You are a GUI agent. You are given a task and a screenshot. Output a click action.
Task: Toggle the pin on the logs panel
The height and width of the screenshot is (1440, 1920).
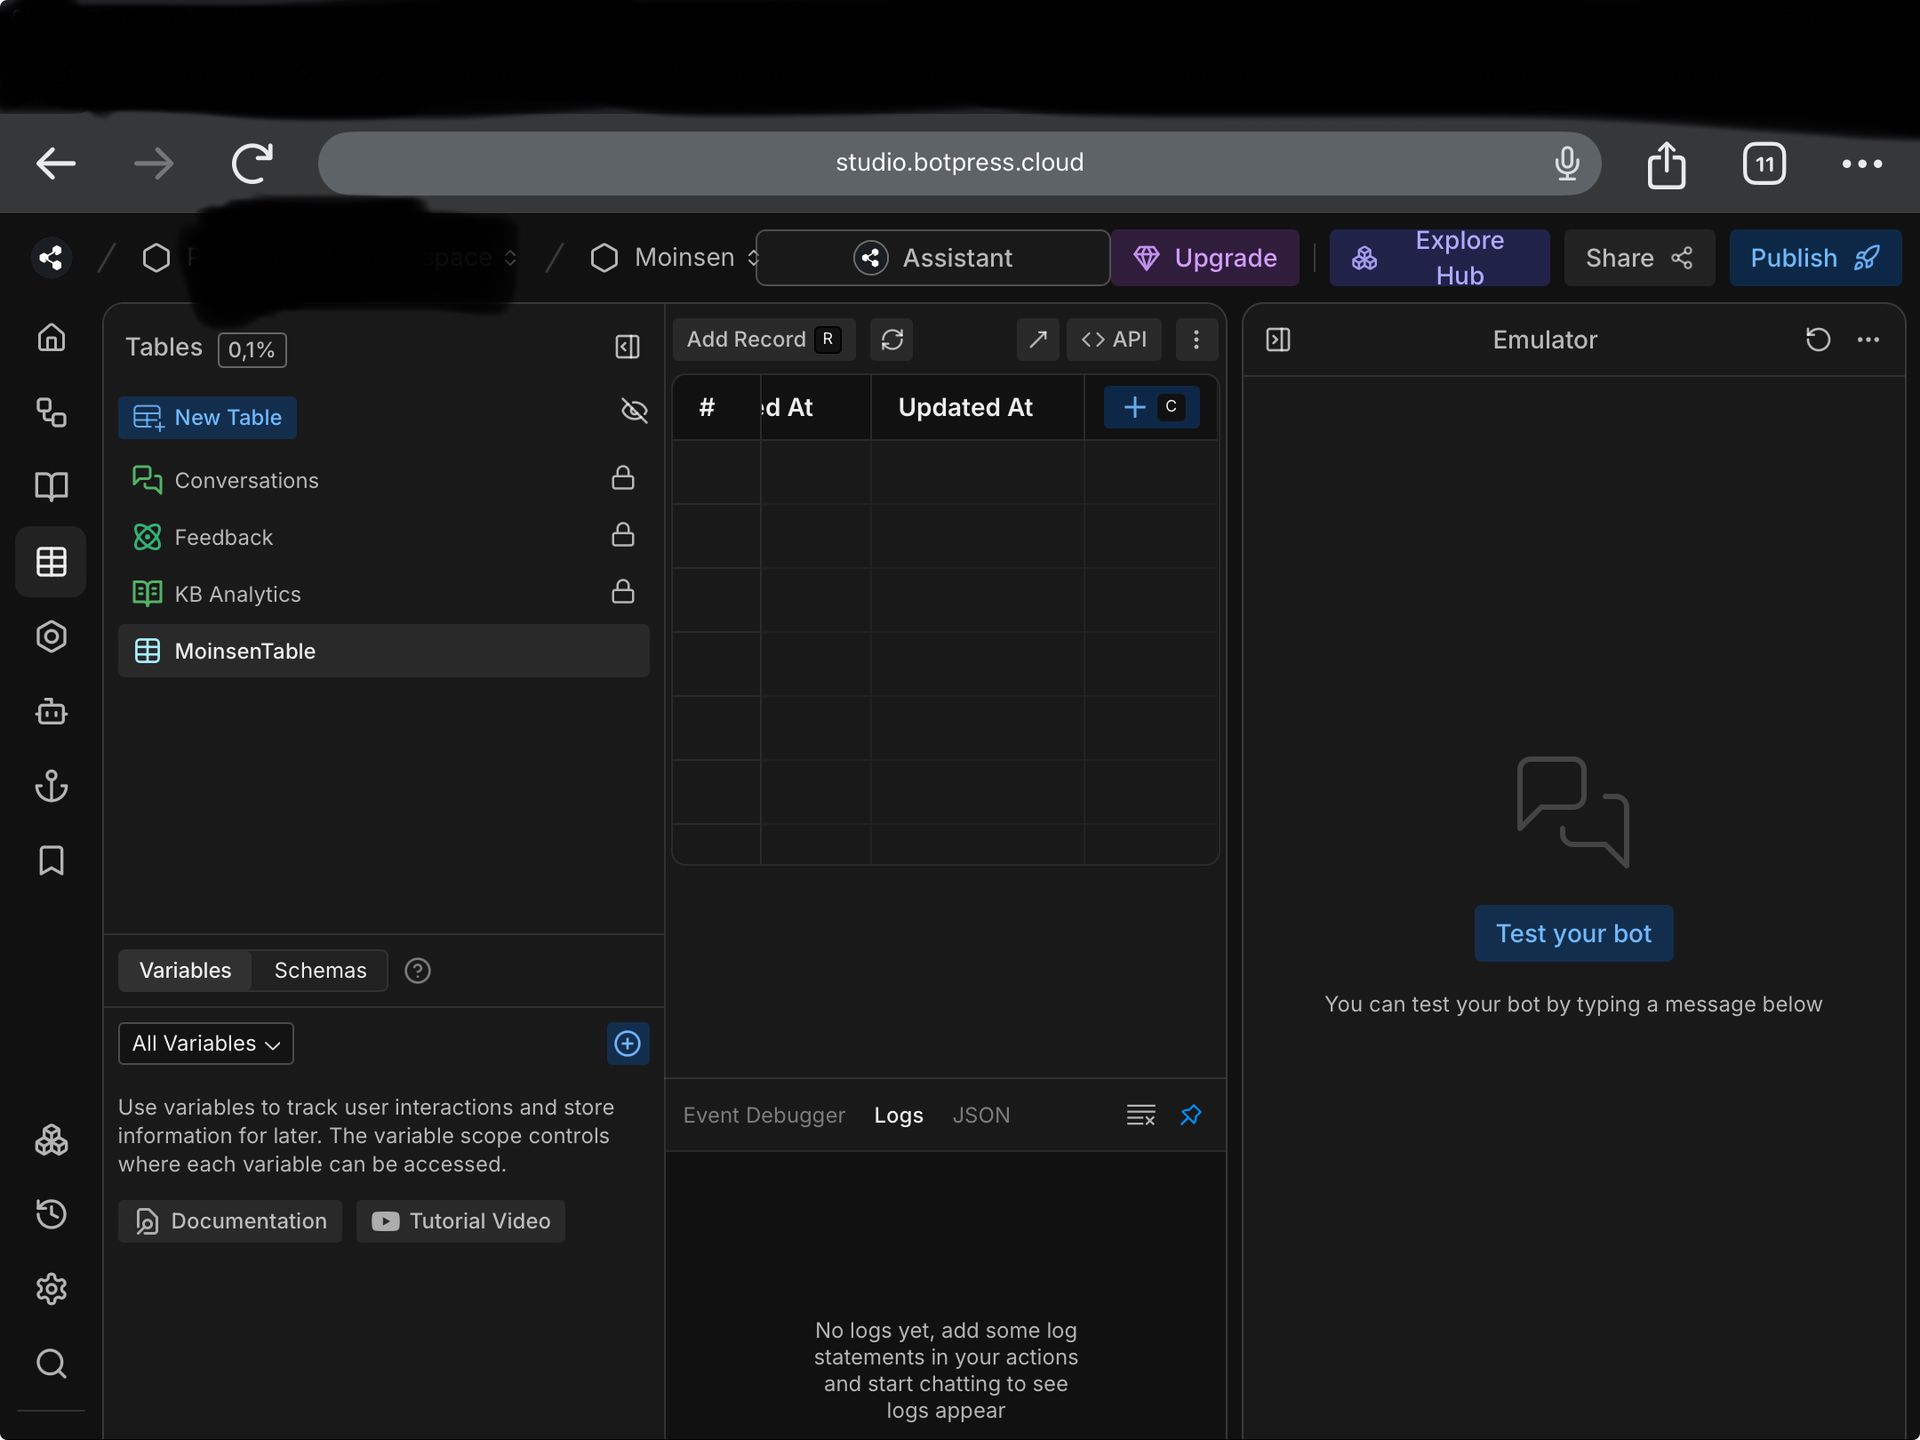coord(1190,1115)
